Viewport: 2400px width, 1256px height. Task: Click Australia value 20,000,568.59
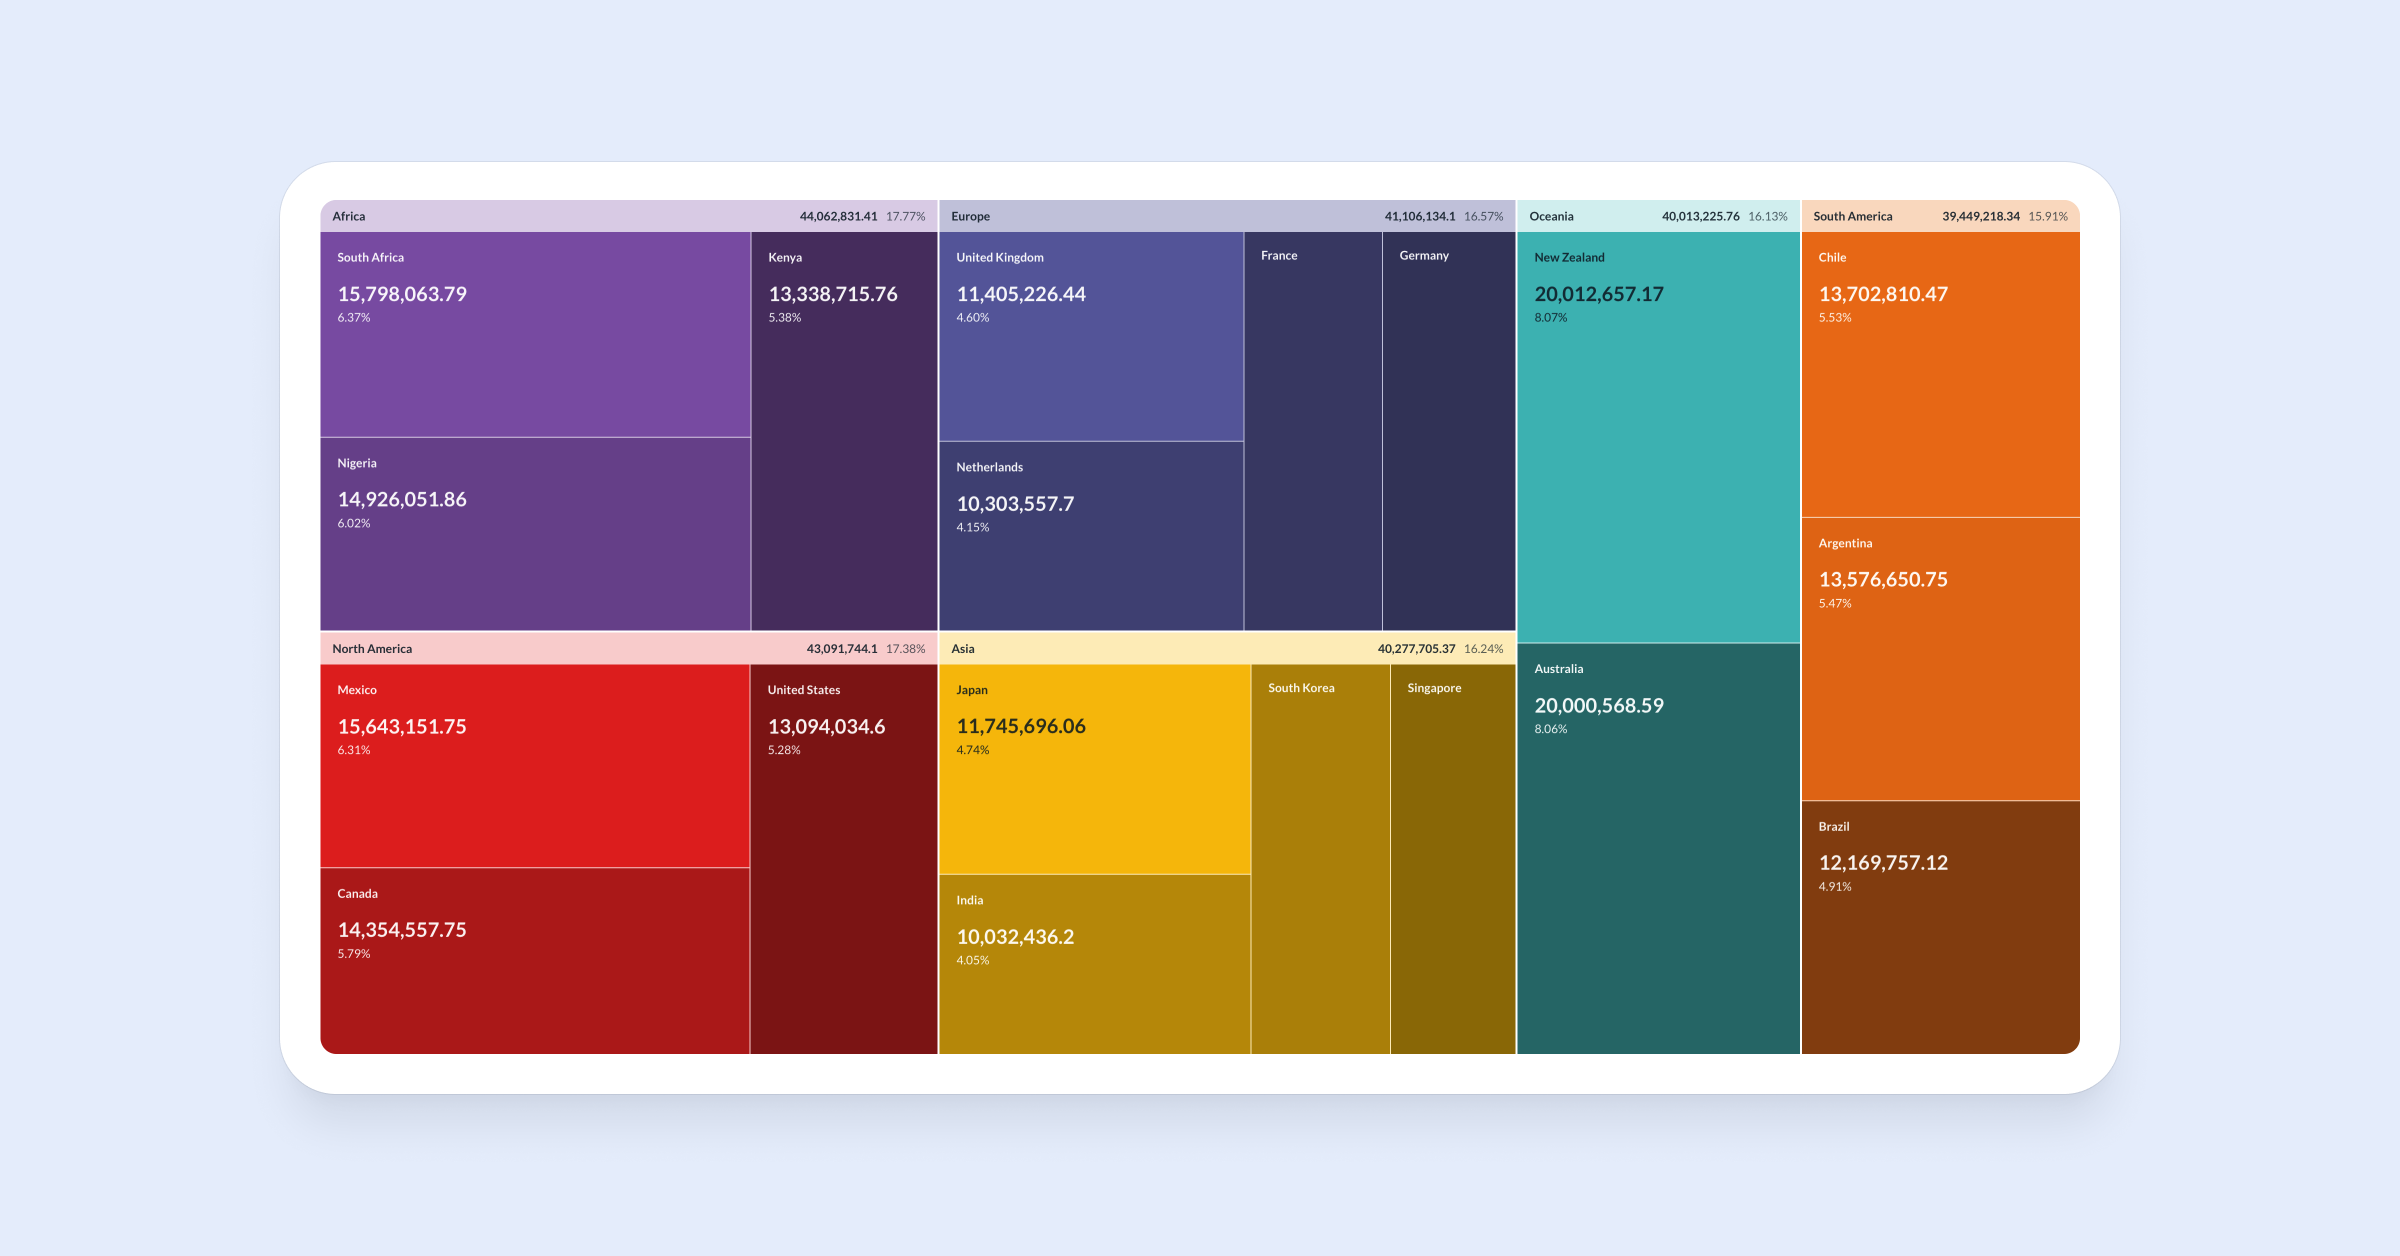pyautogui.click(x=1599, y=705)
